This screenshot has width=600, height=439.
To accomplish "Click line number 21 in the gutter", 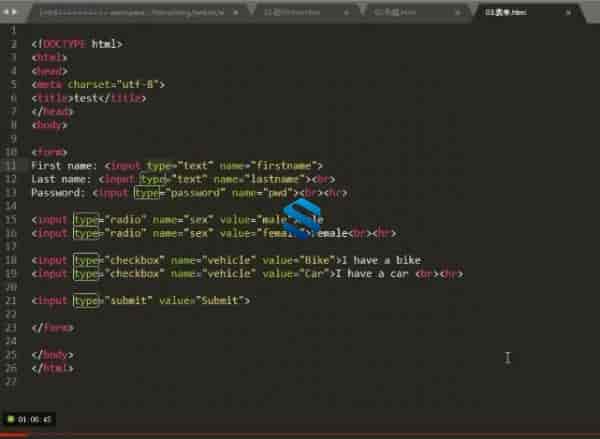I will (x=11, y=300).
